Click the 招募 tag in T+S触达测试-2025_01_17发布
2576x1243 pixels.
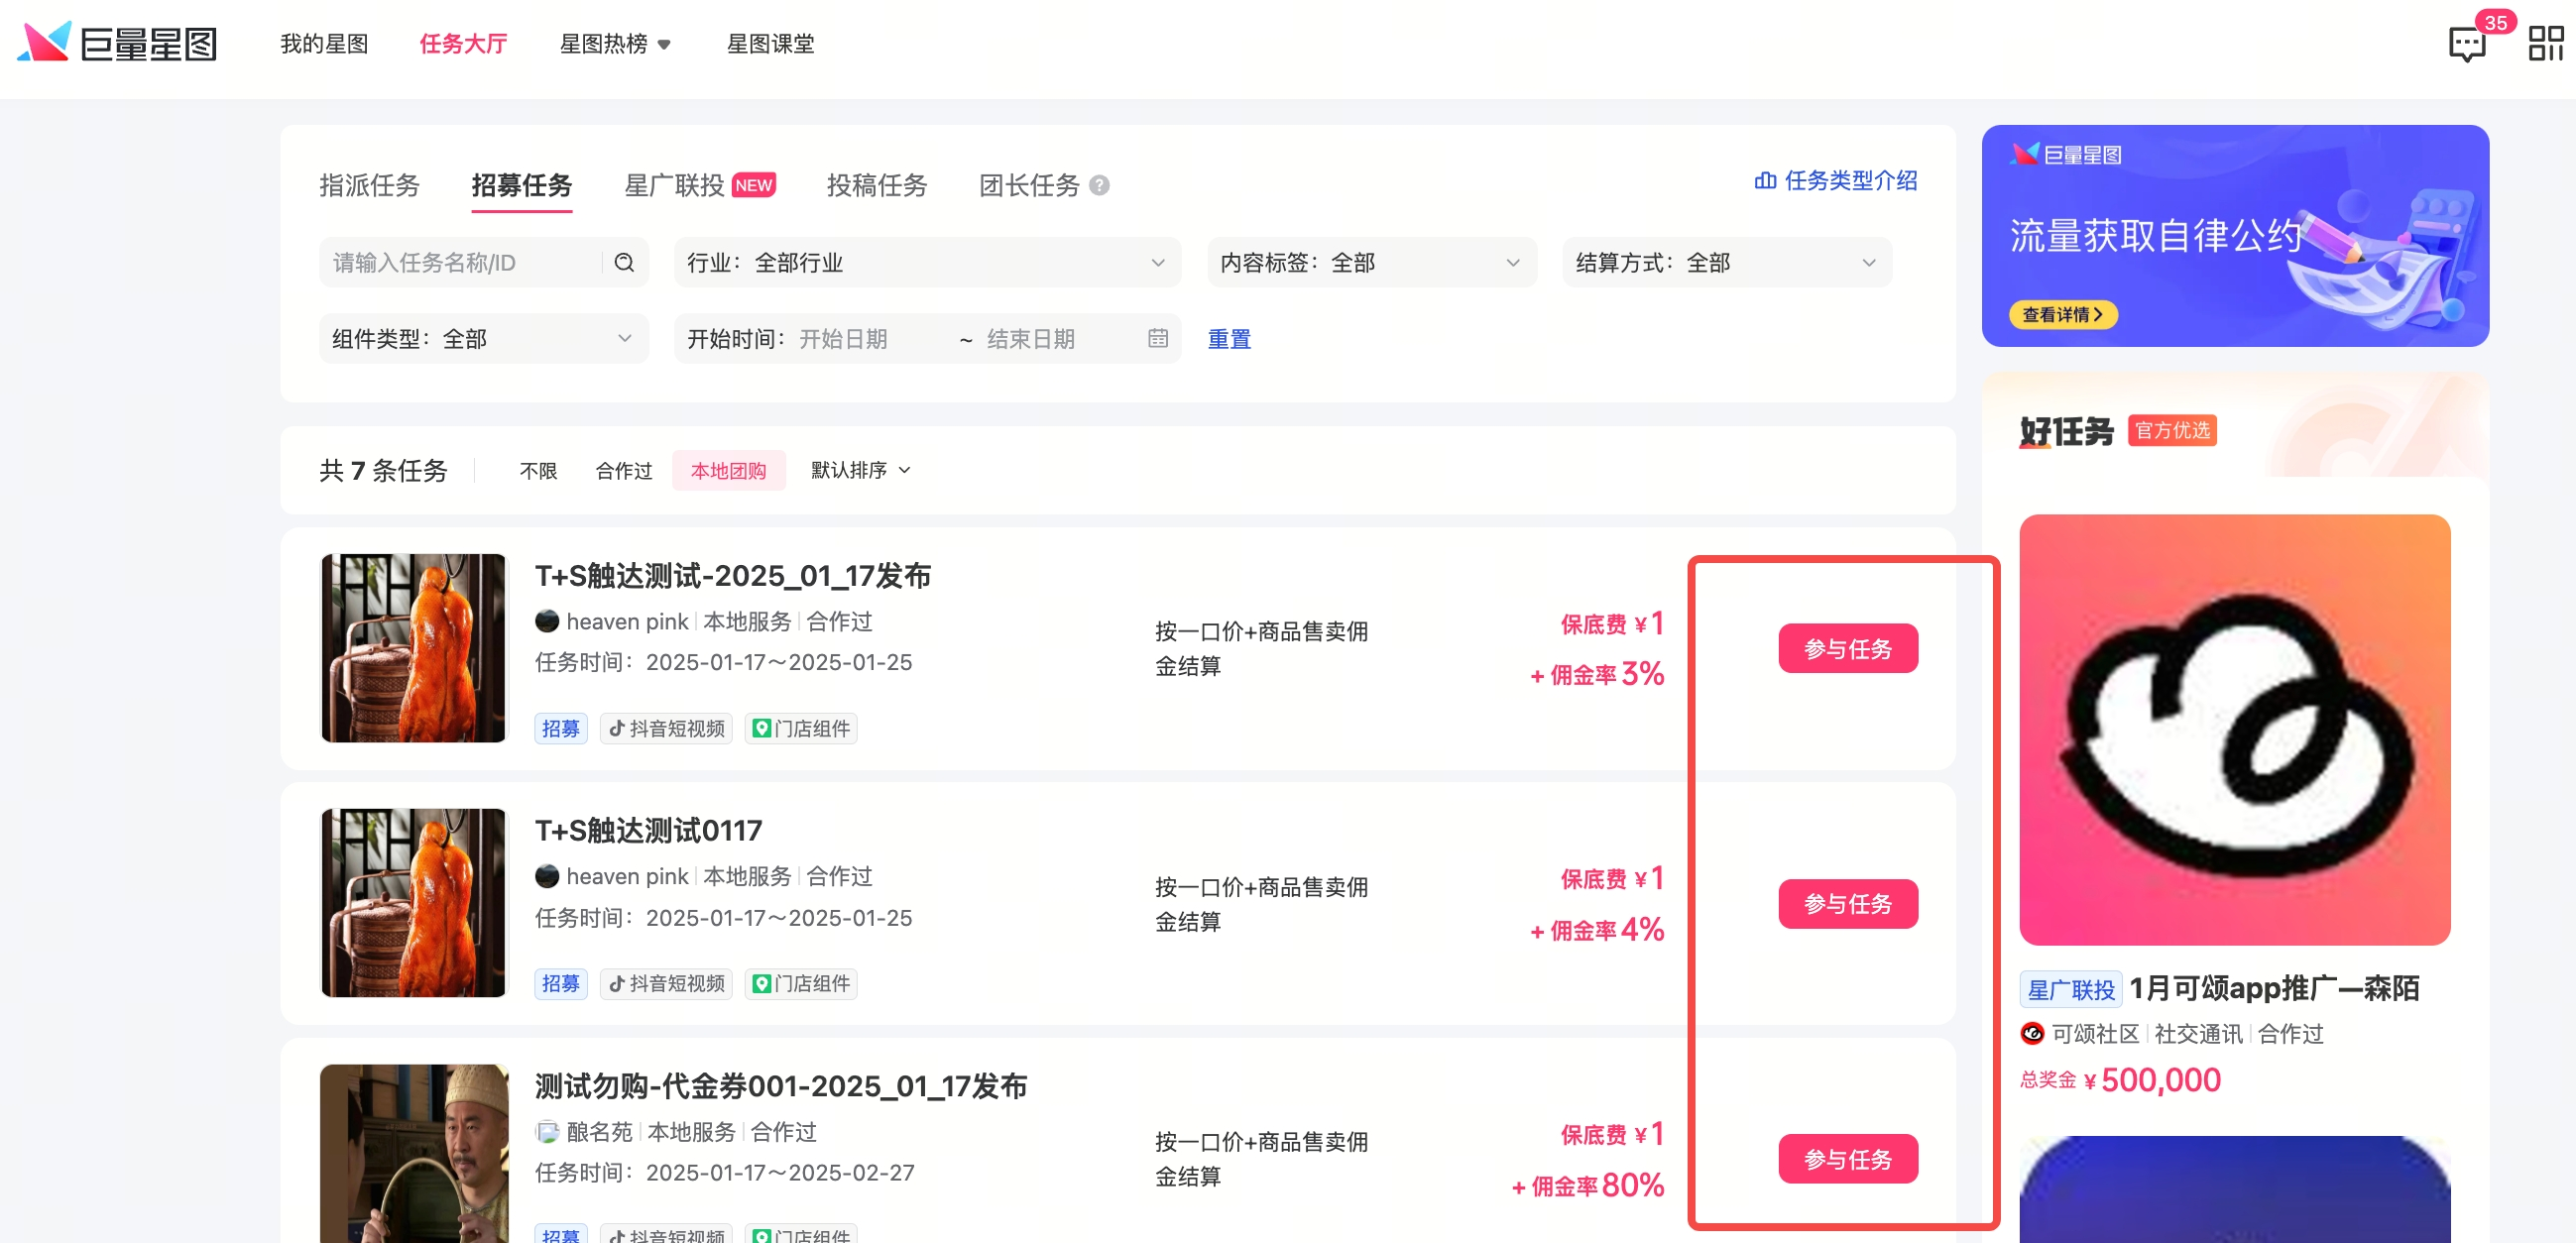pyautogui.click(x=560, y=728)
